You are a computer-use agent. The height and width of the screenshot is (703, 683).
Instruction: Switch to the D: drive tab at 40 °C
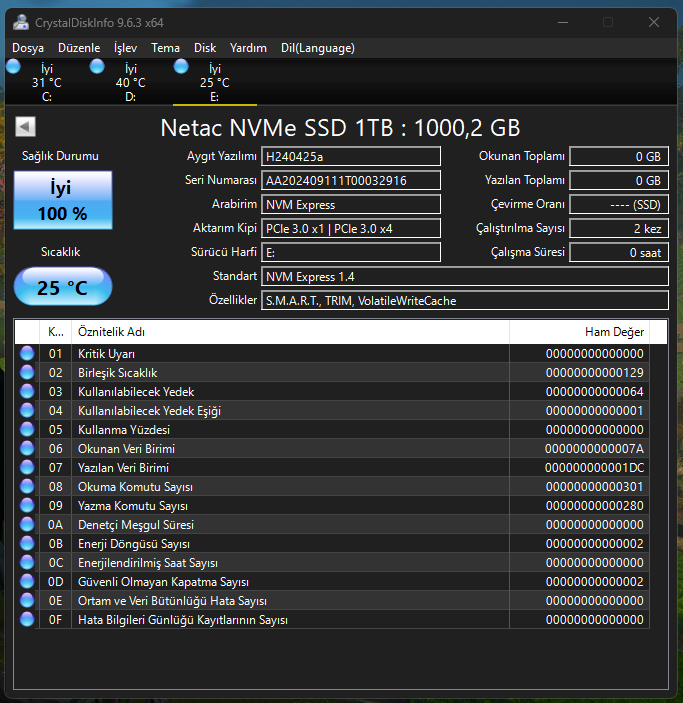click(x=131, y=82)
